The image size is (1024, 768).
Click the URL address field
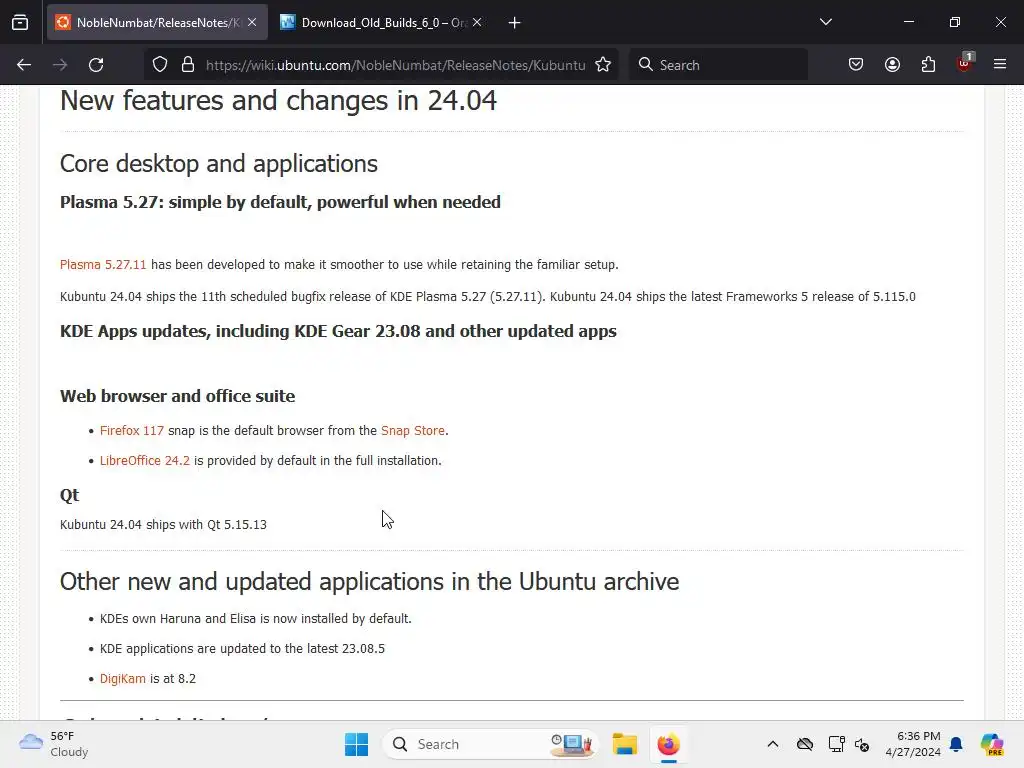pos(395,65)
